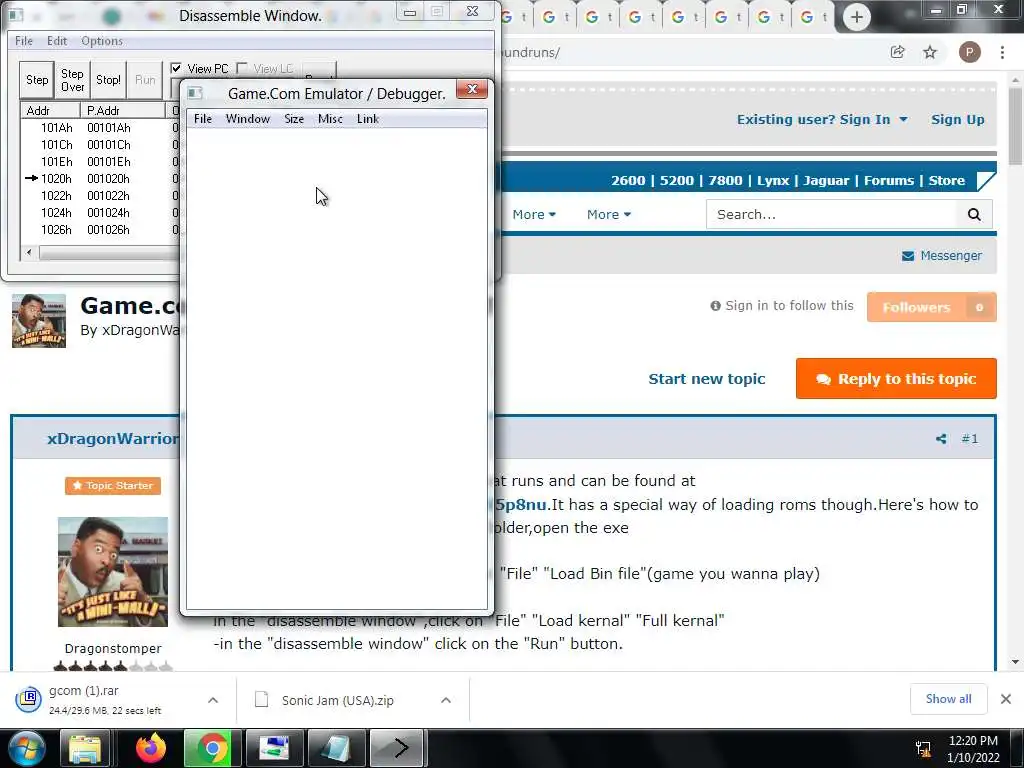1024x768 pixels.
Task: Click the Addr column header
Action: pyautogui.click(x=50, y=110)
